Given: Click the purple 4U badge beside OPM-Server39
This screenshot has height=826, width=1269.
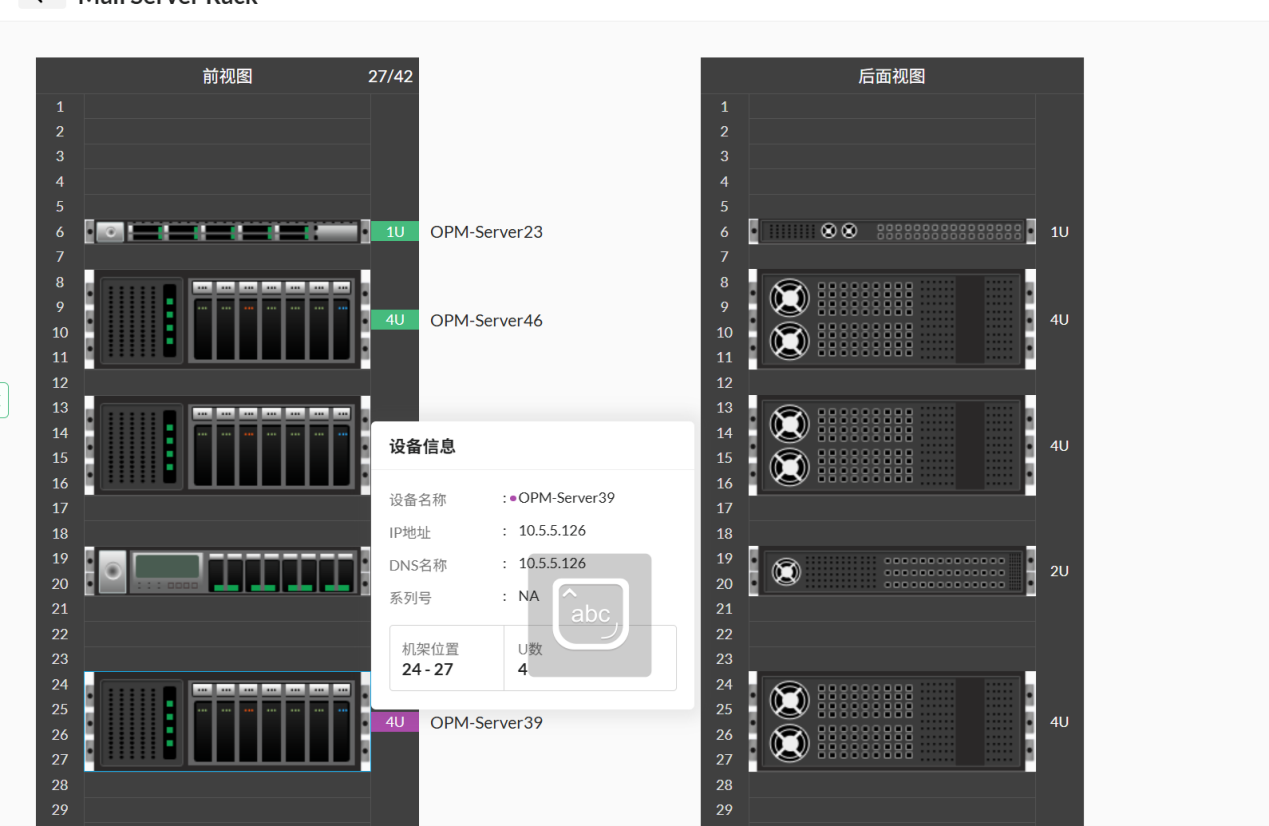Looking at the screenshot, I should 394,721.
